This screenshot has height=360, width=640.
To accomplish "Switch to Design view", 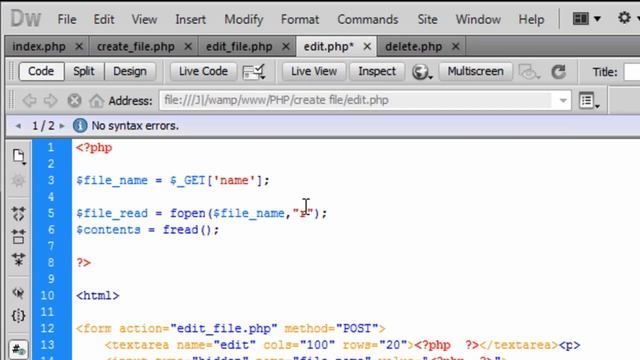I will 130,71.
